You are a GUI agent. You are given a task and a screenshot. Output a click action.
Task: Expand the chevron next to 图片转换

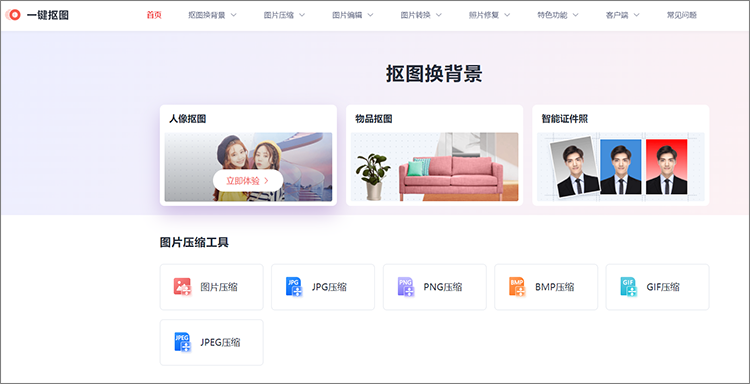click(x=439, y=15)
